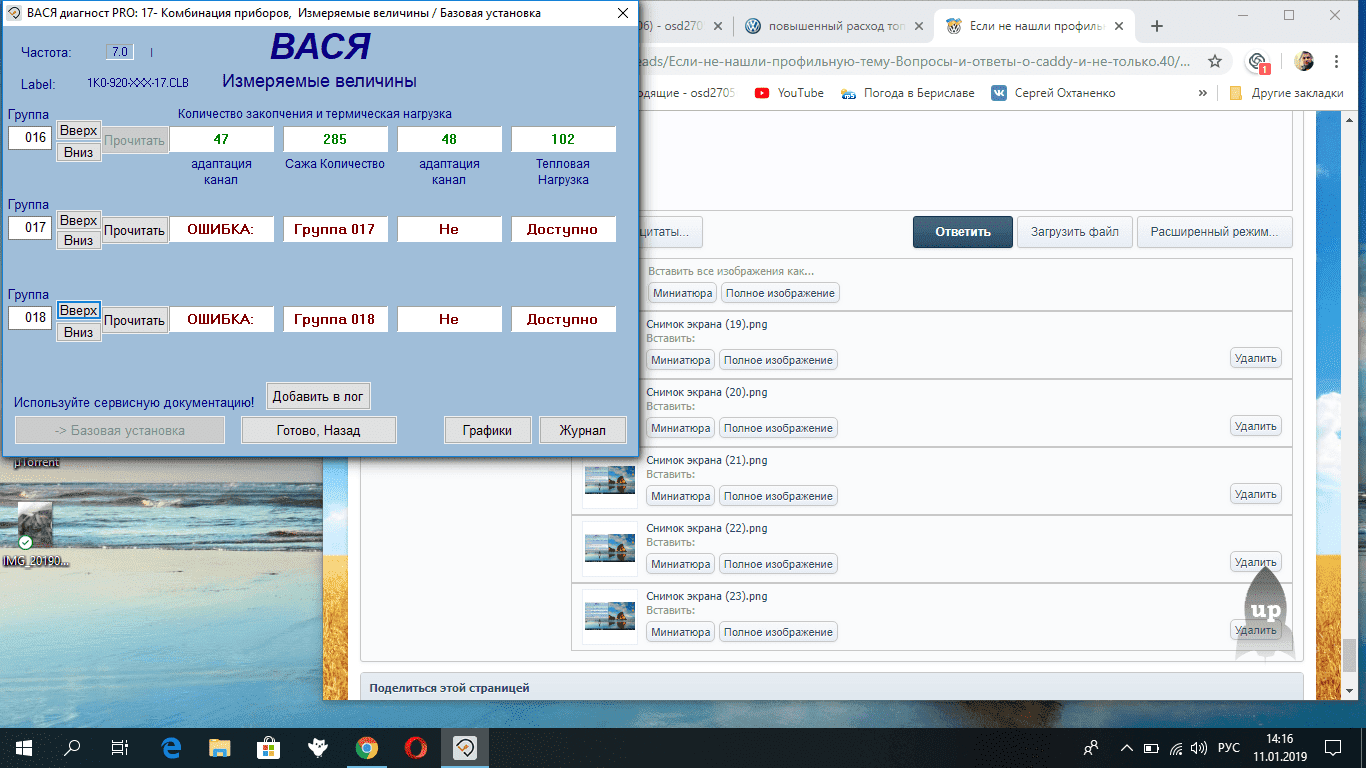Screen dimensions: 1366x768
Task: Show hidden system tray icons
Action: click(1127, 747)
